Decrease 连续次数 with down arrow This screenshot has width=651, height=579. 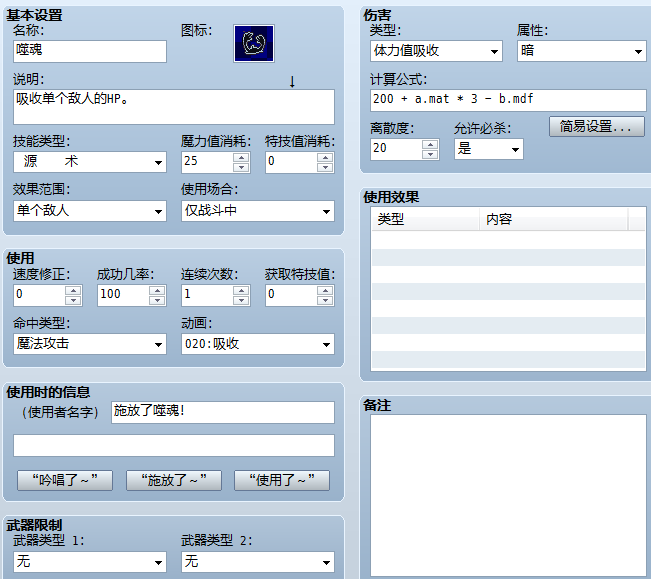tap(241, 300)
